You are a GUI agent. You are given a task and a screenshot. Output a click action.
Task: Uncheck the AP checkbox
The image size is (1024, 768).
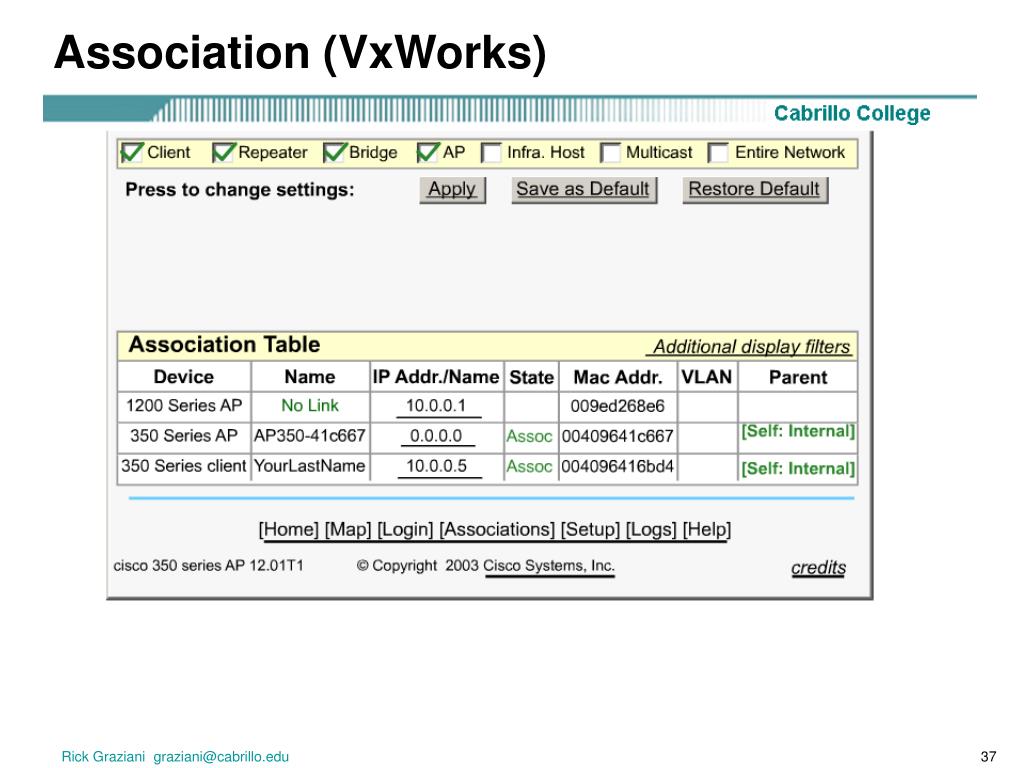428,153
